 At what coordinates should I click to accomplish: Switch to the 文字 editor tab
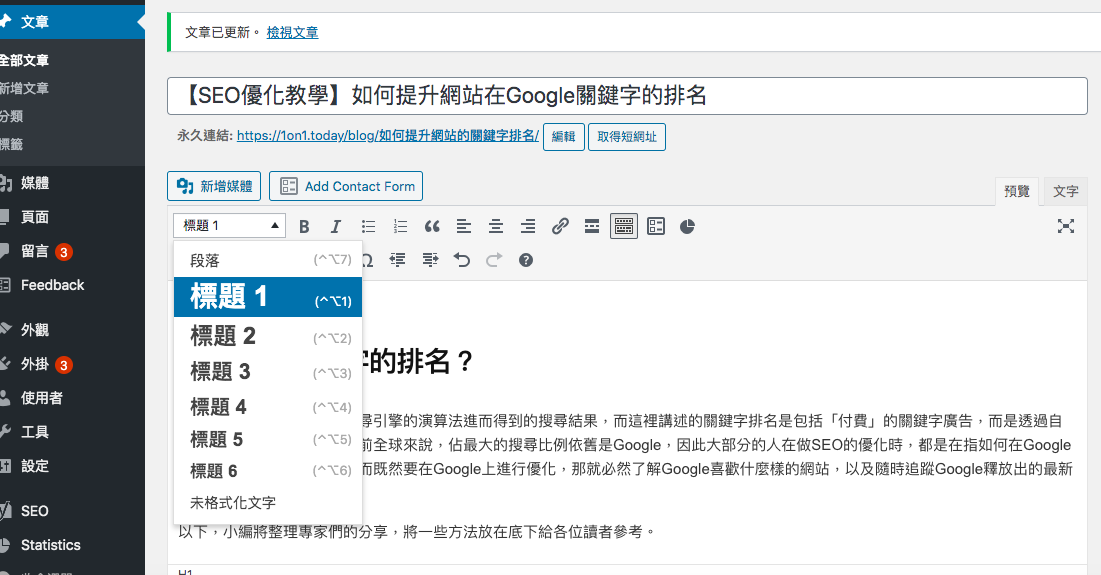click(1066, 191)
